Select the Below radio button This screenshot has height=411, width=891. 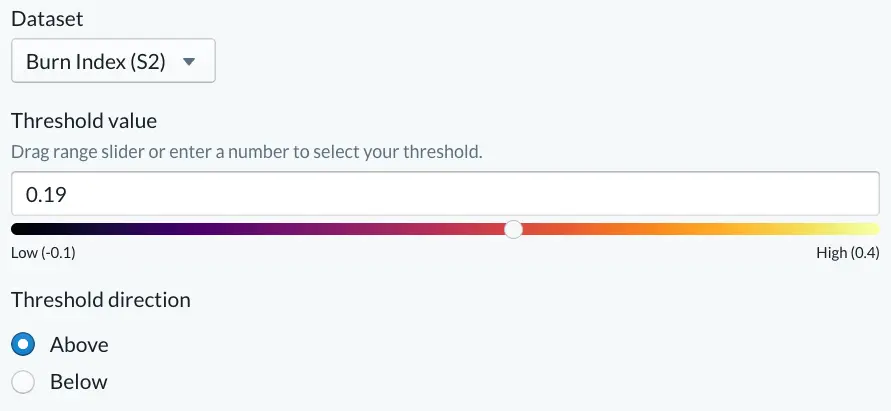pyautogui.click(x=23, y=381)
